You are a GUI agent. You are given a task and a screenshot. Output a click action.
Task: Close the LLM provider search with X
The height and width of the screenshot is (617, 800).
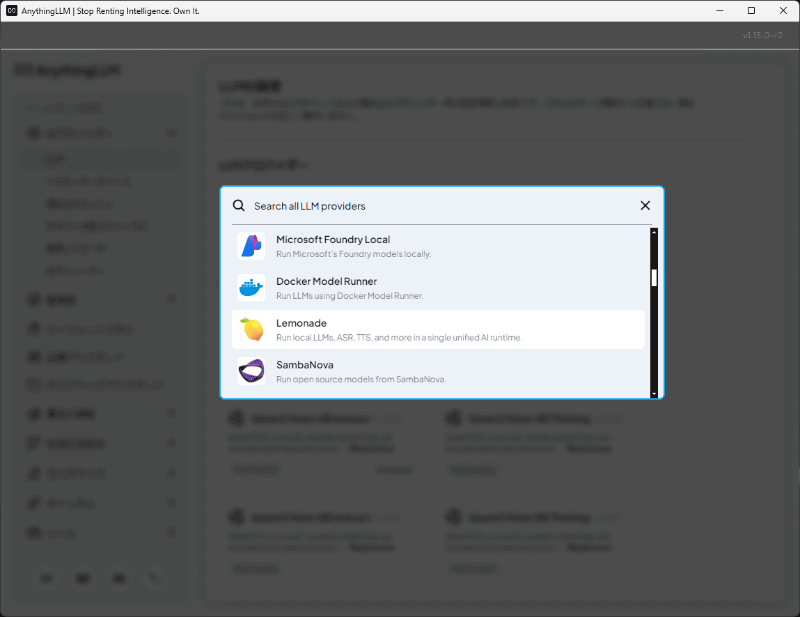coord(645,206)
